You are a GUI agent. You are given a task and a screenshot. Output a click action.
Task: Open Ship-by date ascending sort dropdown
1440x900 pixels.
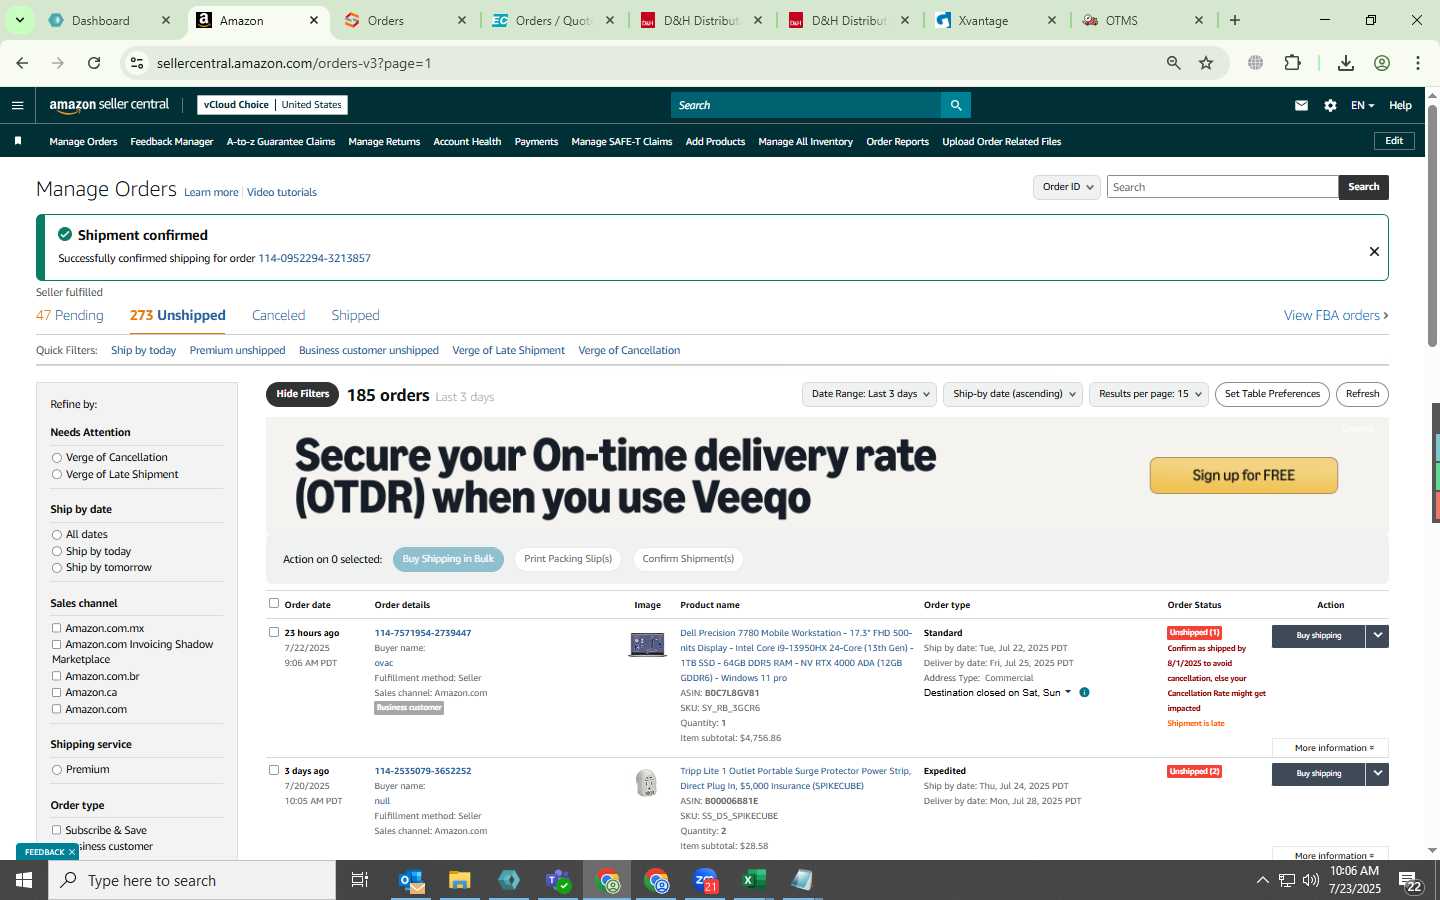(1013, 394)
